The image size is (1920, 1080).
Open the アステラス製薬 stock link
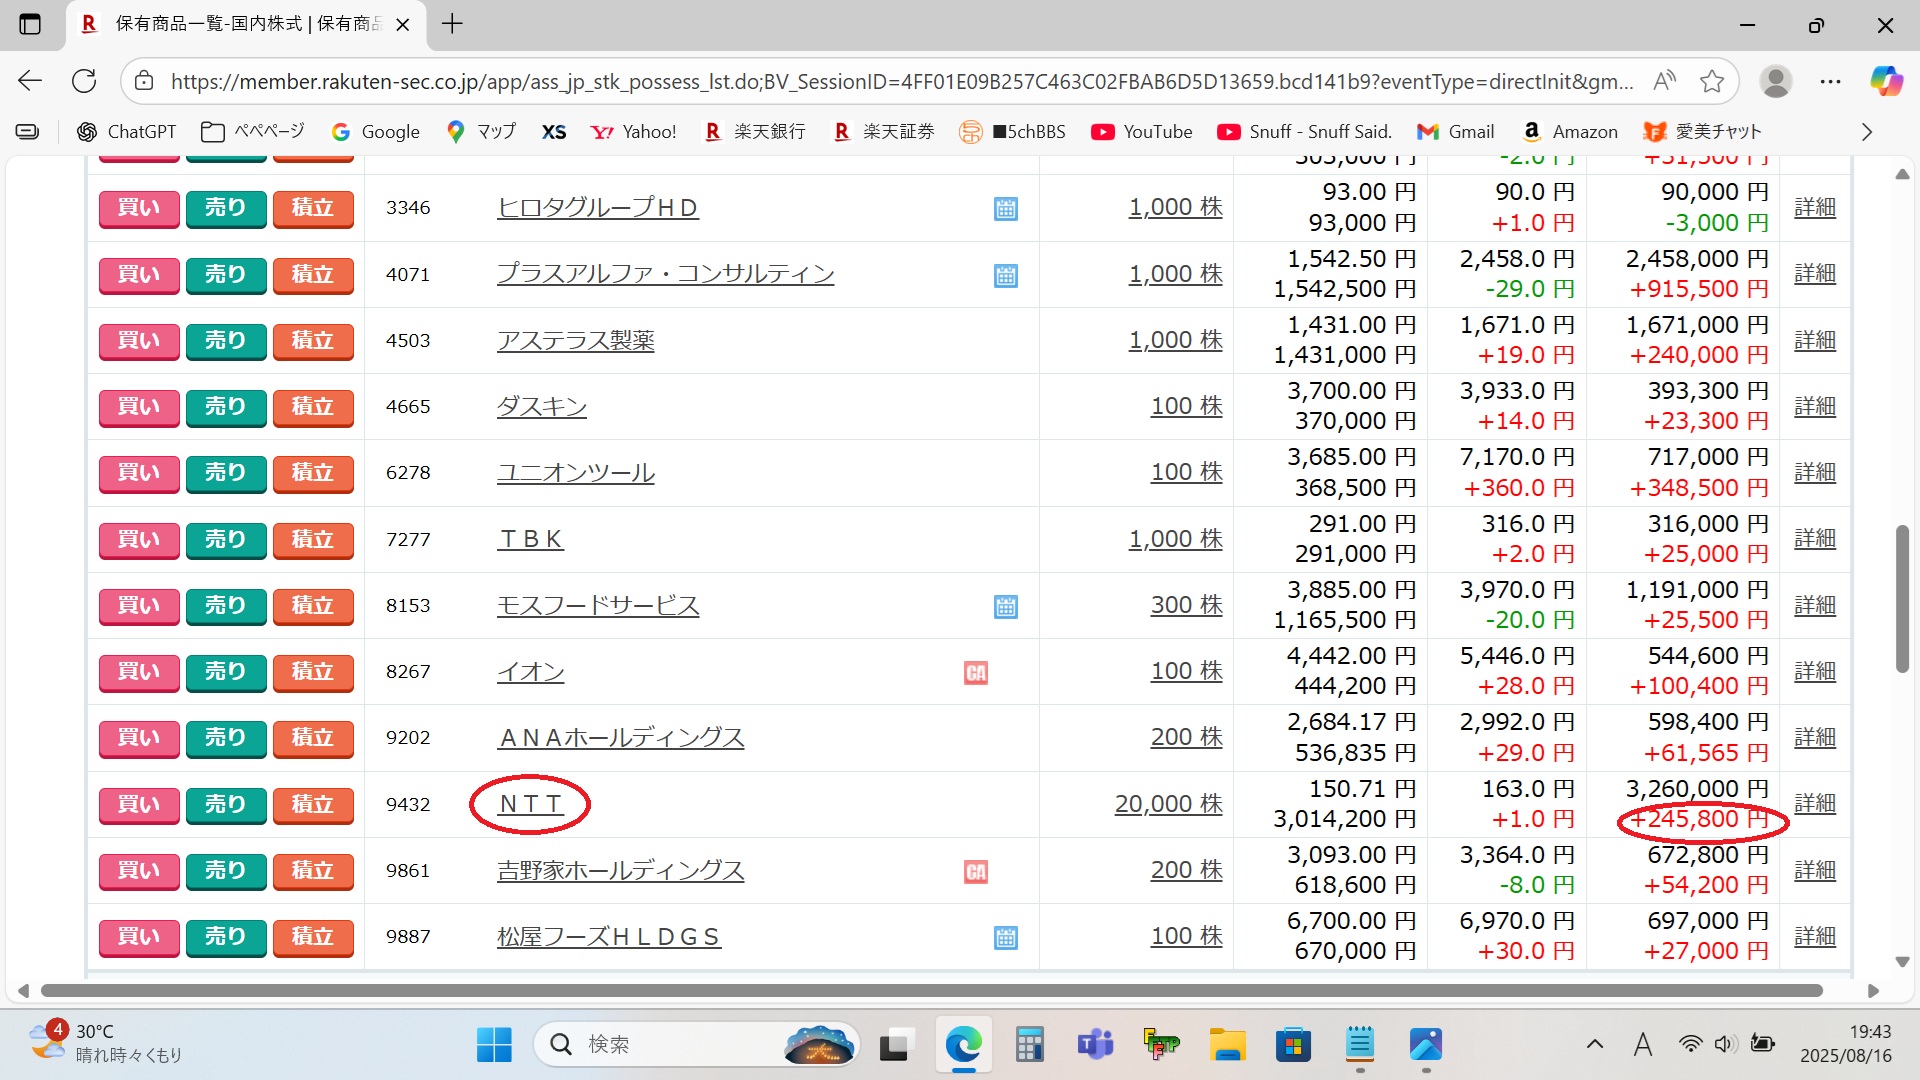pyautogui.click(x=576, y=341)
